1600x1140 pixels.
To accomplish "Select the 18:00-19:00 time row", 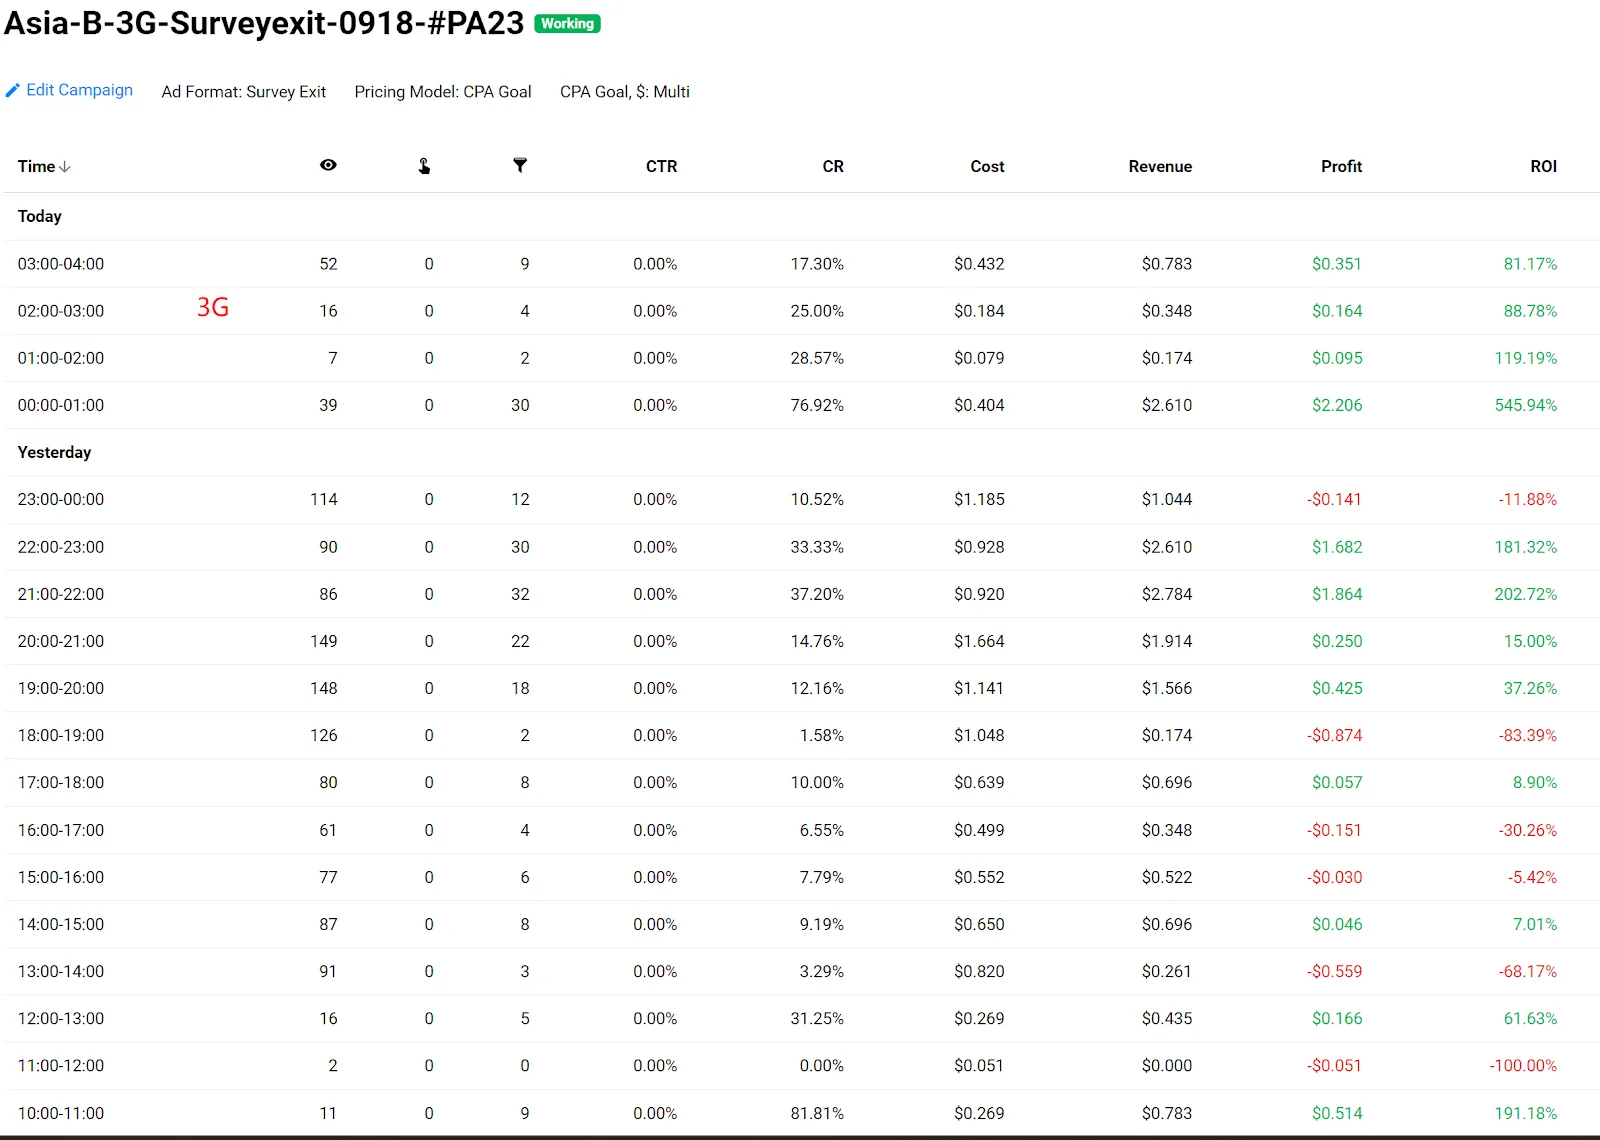I will [61, 735].
